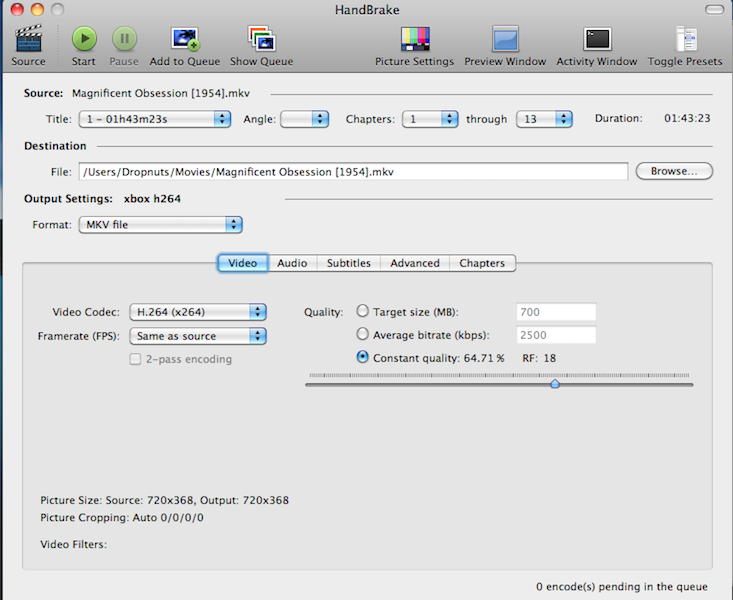The width and height of the screenshot is (733, 600).
Task: Open the Framerate dropdown Same as source
Action: (198, 336)
